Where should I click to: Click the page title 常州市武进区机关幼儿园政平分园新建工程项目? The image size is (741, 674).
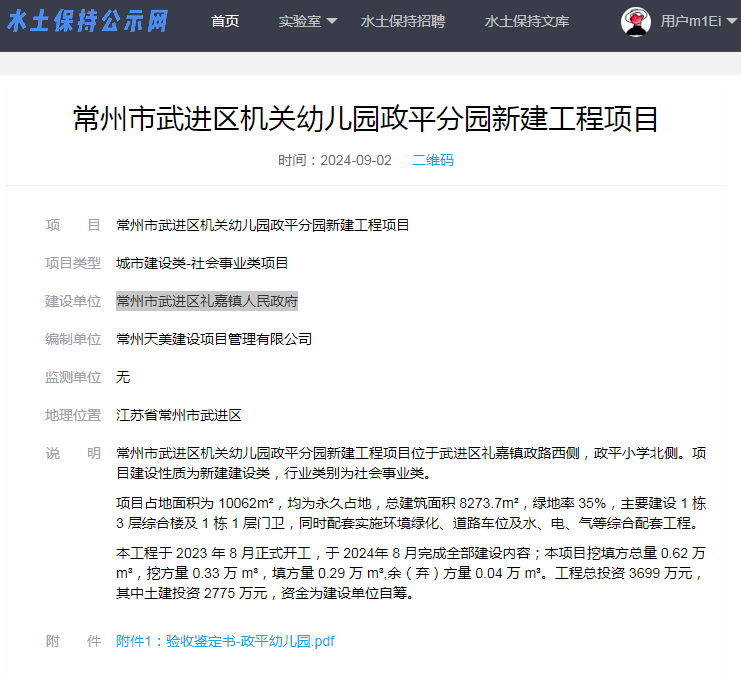pos(365,119)
